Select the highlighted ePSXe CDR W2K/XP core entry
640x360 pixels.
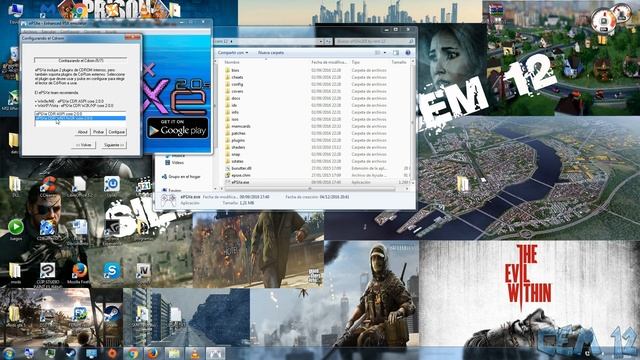coord(80,118)
